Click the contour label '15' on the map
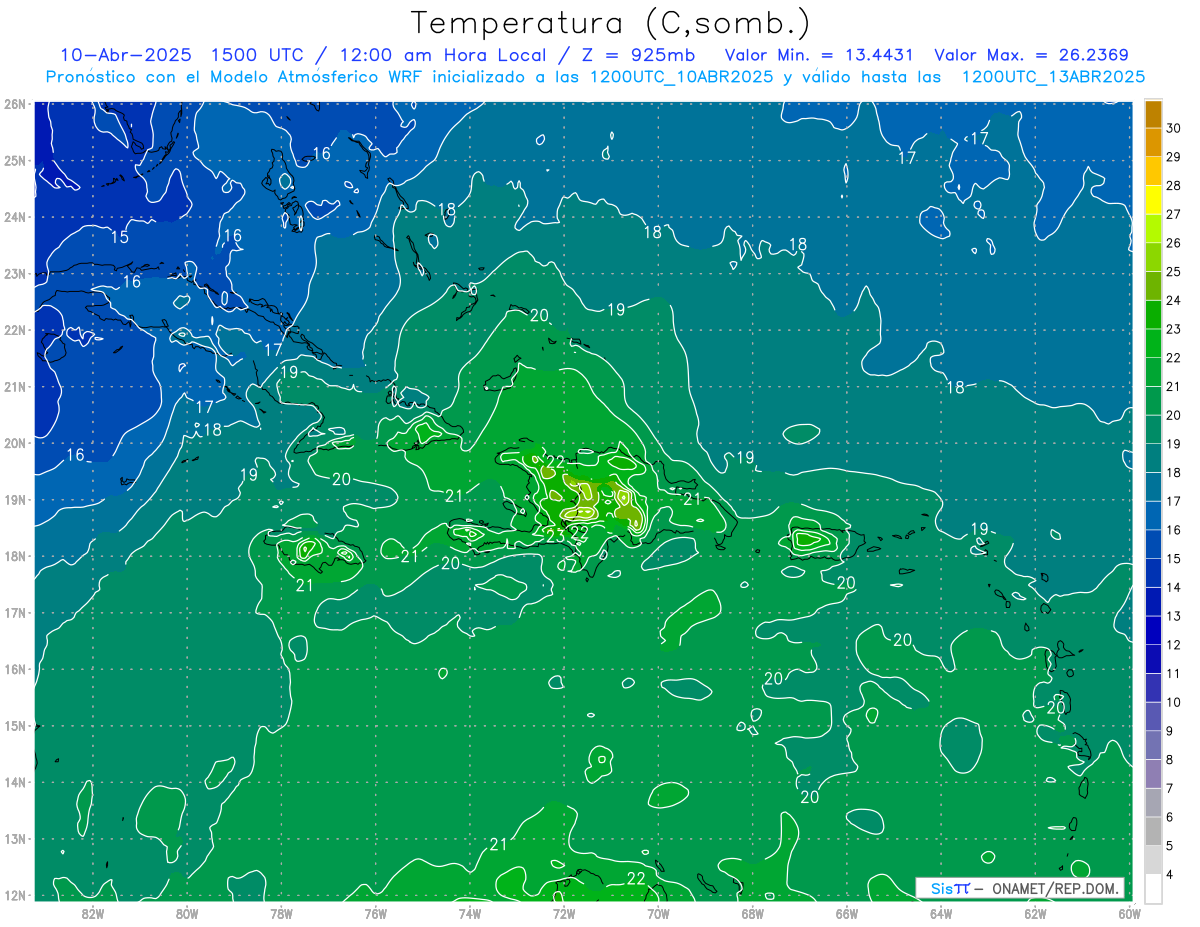1200x927 pixels. [120, 237]
